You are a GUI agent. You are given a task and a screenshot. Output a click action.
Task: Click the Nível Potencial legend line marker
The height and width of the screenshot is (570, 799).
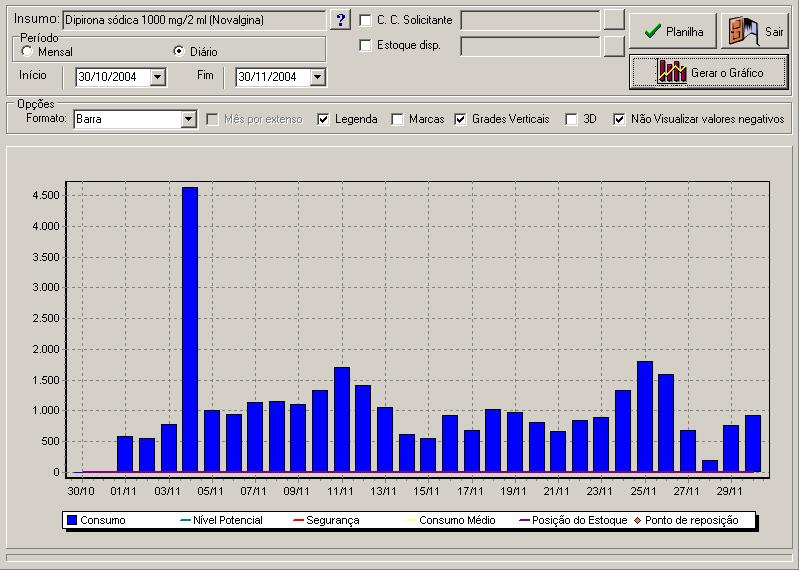(x=186, y=520)
